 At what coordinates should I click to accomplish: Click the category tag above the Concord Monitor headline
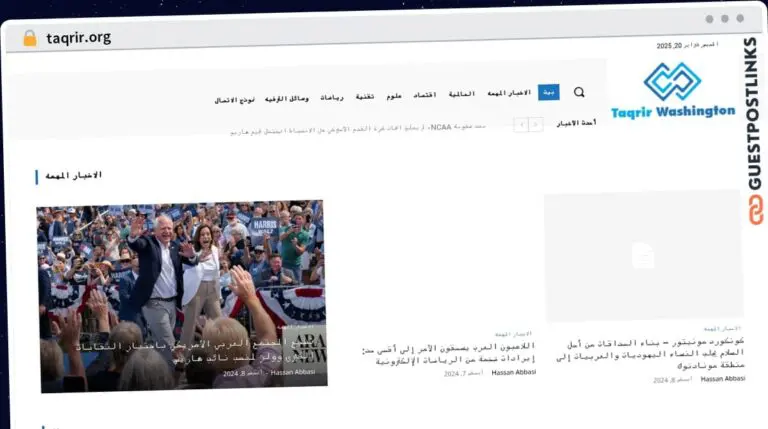pyautogui.click(x=722, y=329)
